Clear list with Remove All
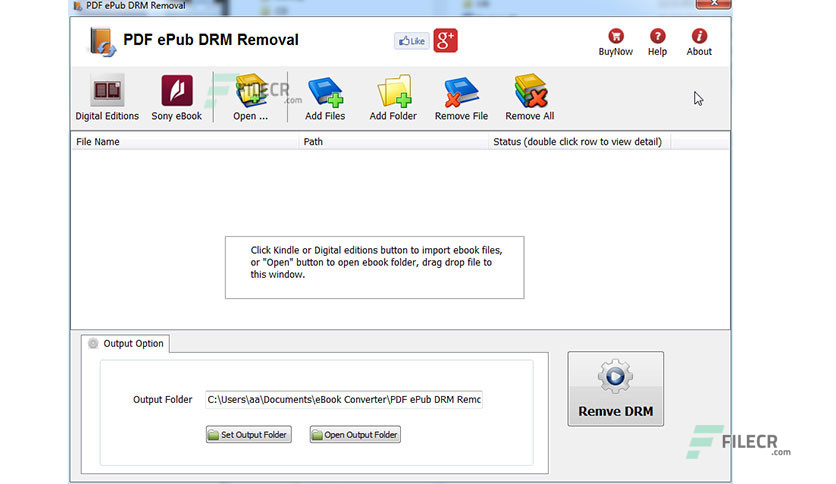The width and height of the screenshot is (836, 484). tap(529, 98)
